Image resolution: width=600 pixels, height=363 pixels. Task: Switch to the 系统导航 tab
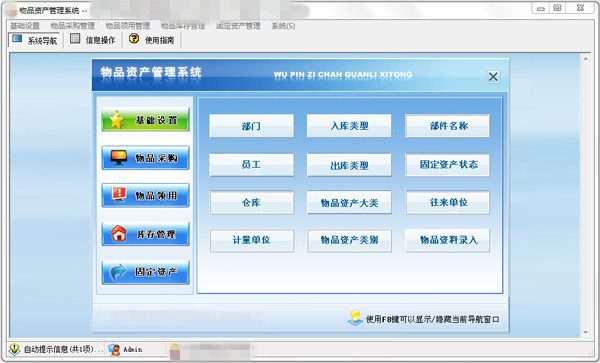pos(34,40)
